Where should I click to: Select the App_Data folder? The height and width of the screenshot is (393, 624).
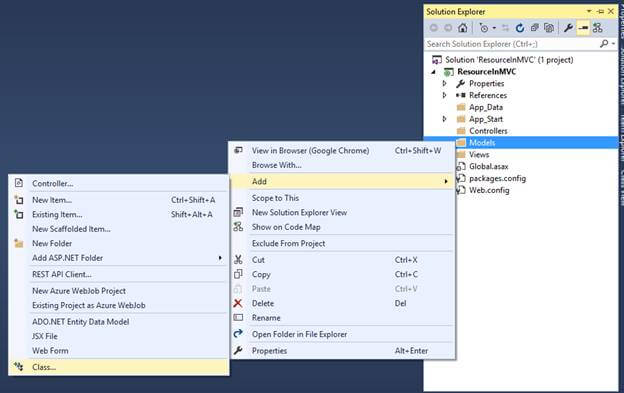click(486, 107)
